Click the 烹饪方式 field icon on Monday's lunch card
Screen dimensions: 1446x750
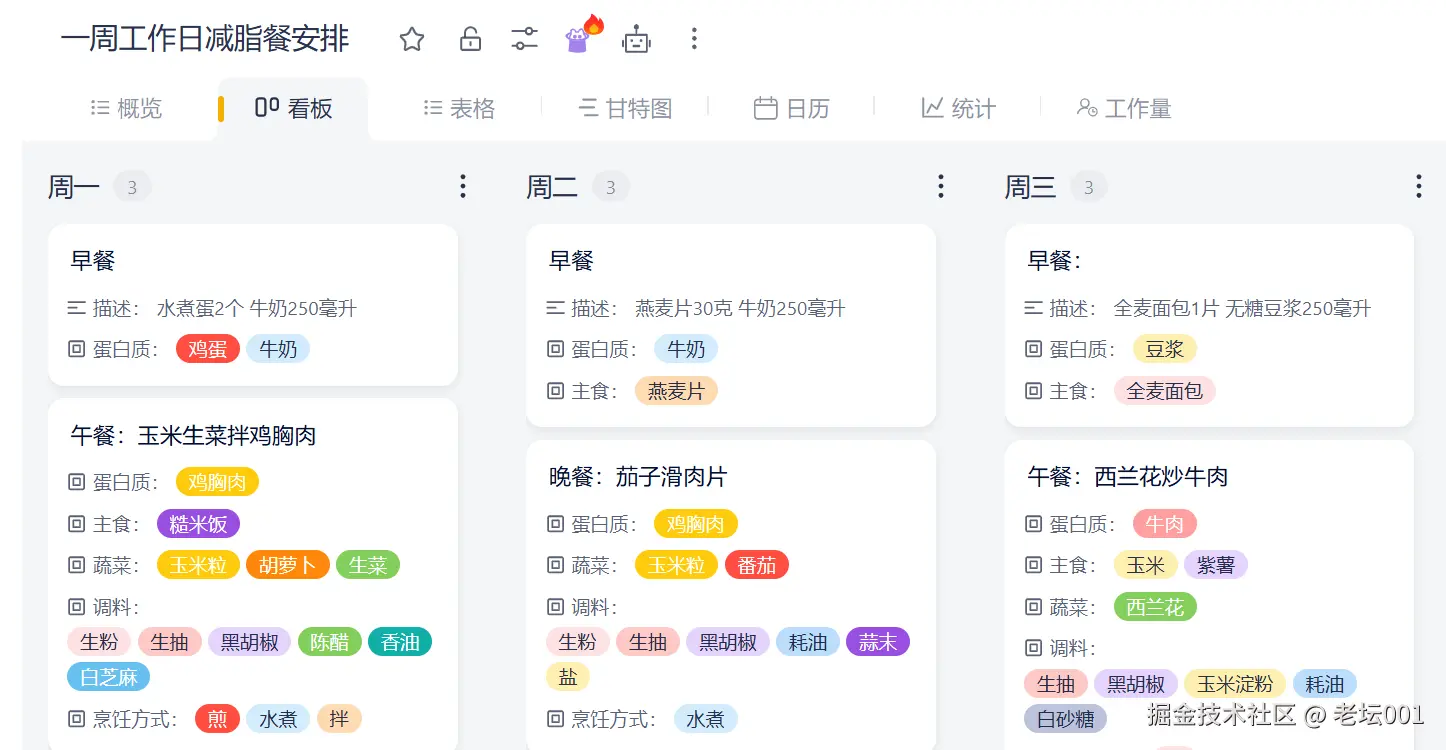coord(75,718)
